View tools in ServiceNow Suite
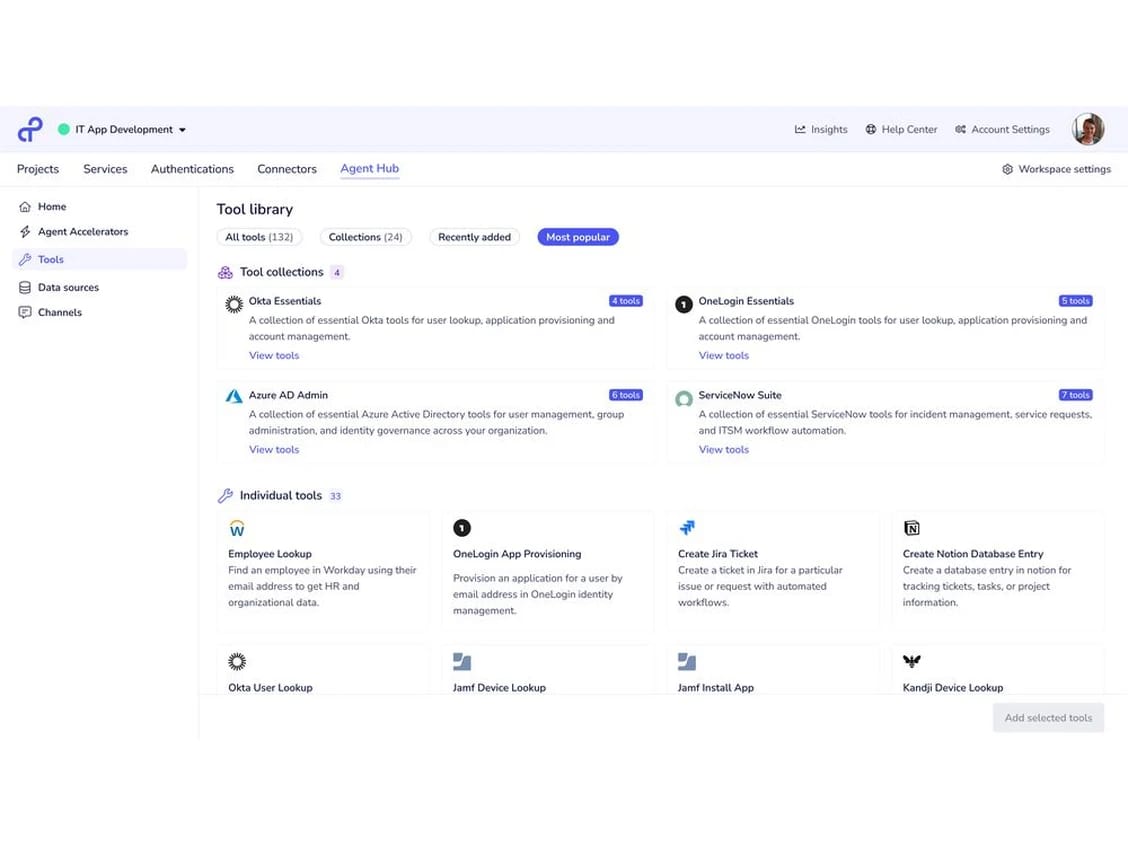1128x846 pixels. 724,450
